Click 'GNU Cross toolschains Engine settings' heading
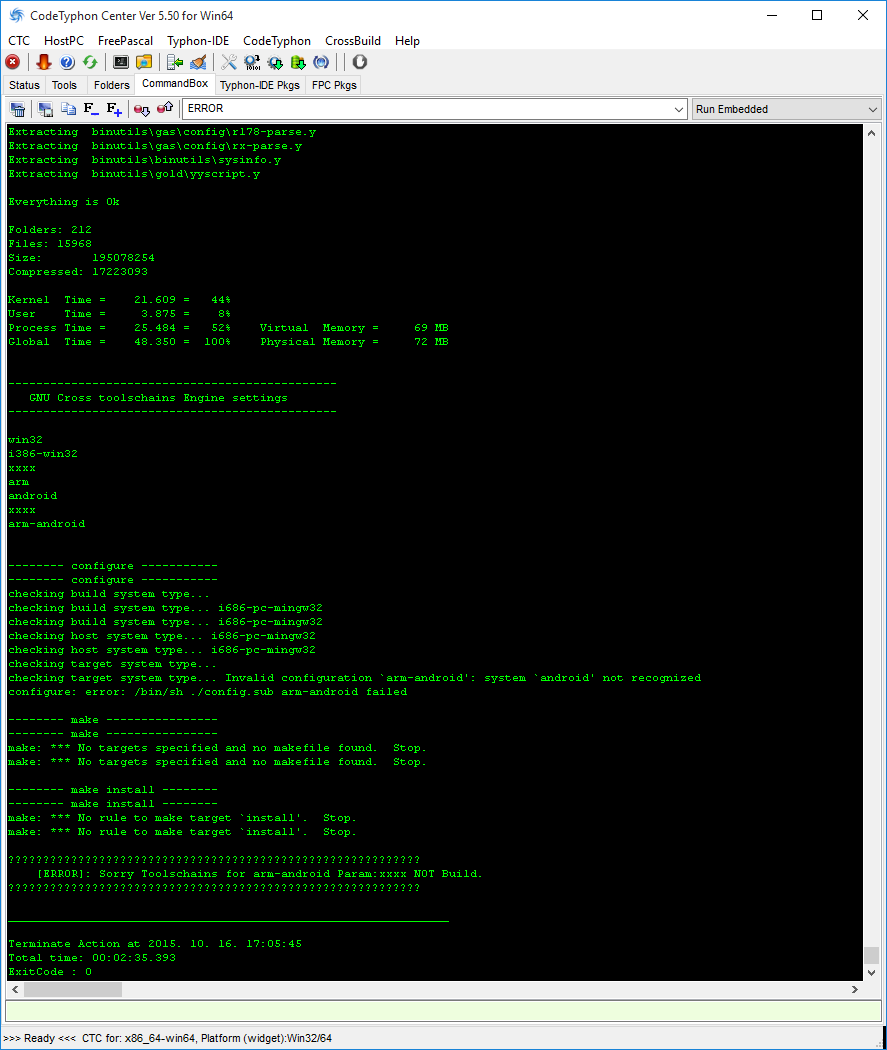Screen dimensions: 887x1050 coord(159,398)
